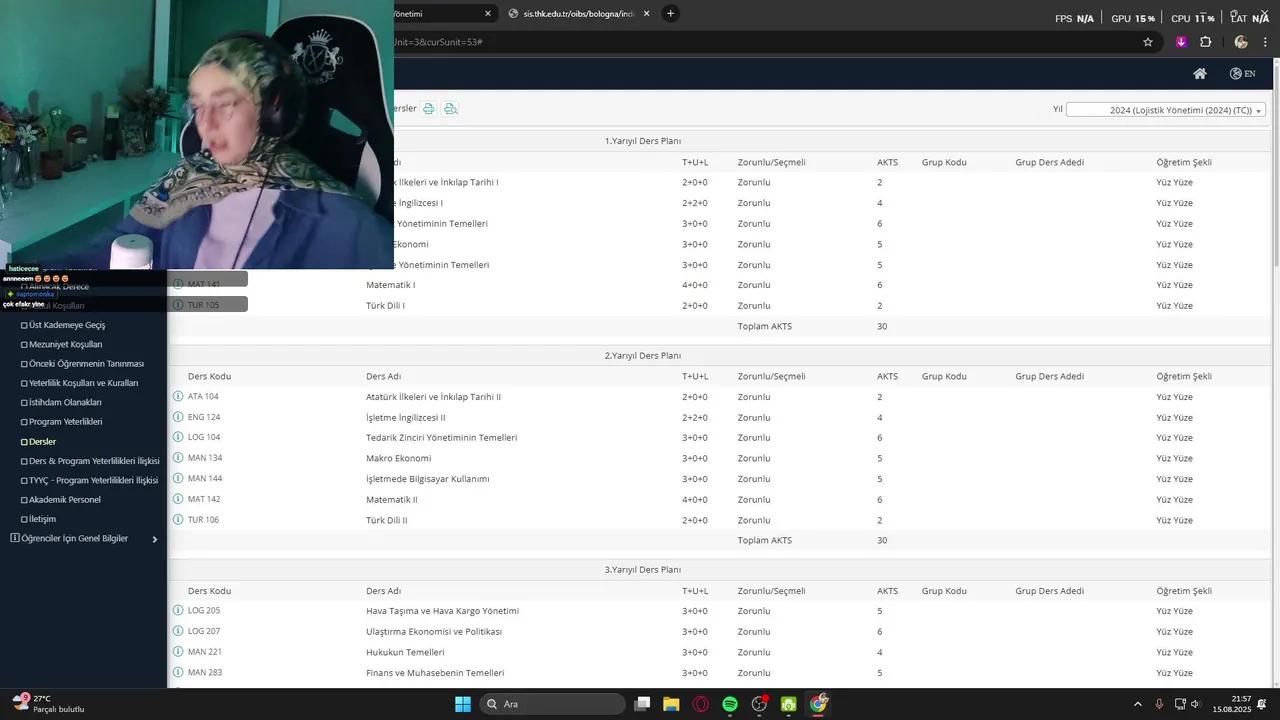Click the taskbar search box Ara

click(552, 704)
